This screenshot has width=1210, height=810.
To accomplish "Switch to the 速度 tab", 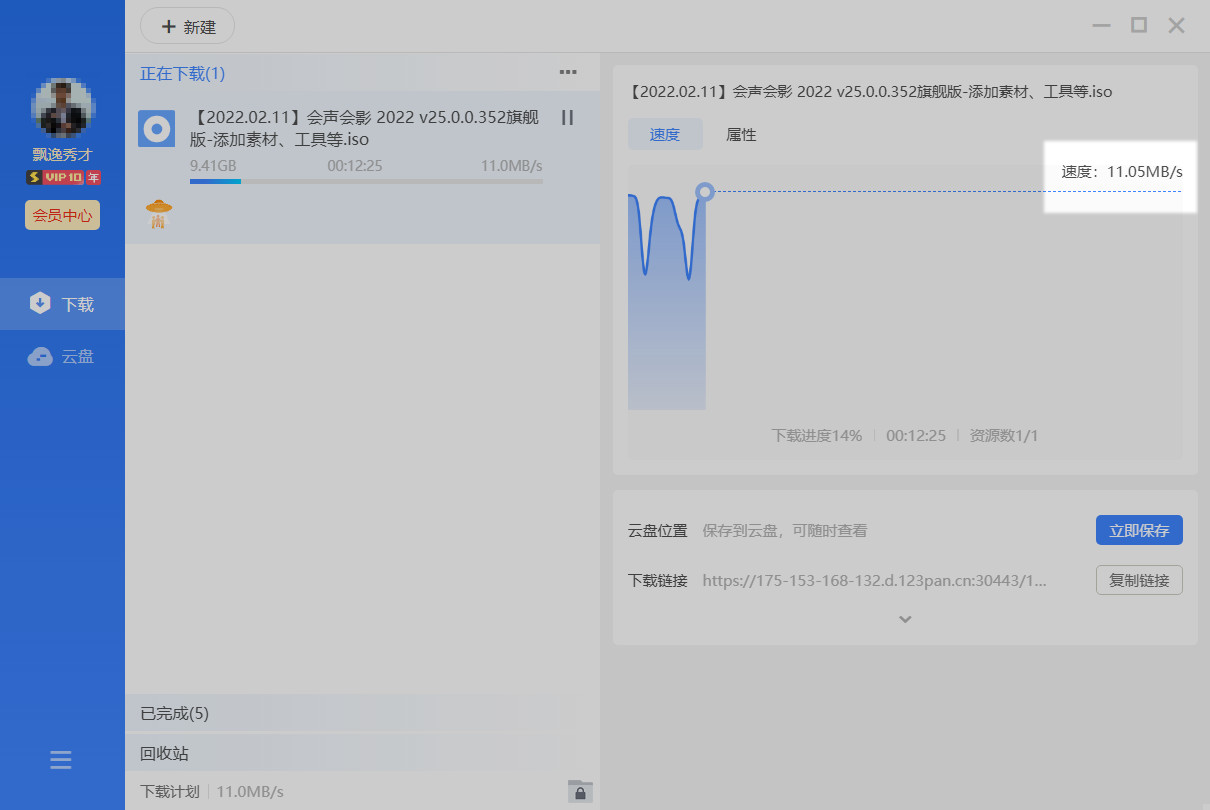I will 665,135.
